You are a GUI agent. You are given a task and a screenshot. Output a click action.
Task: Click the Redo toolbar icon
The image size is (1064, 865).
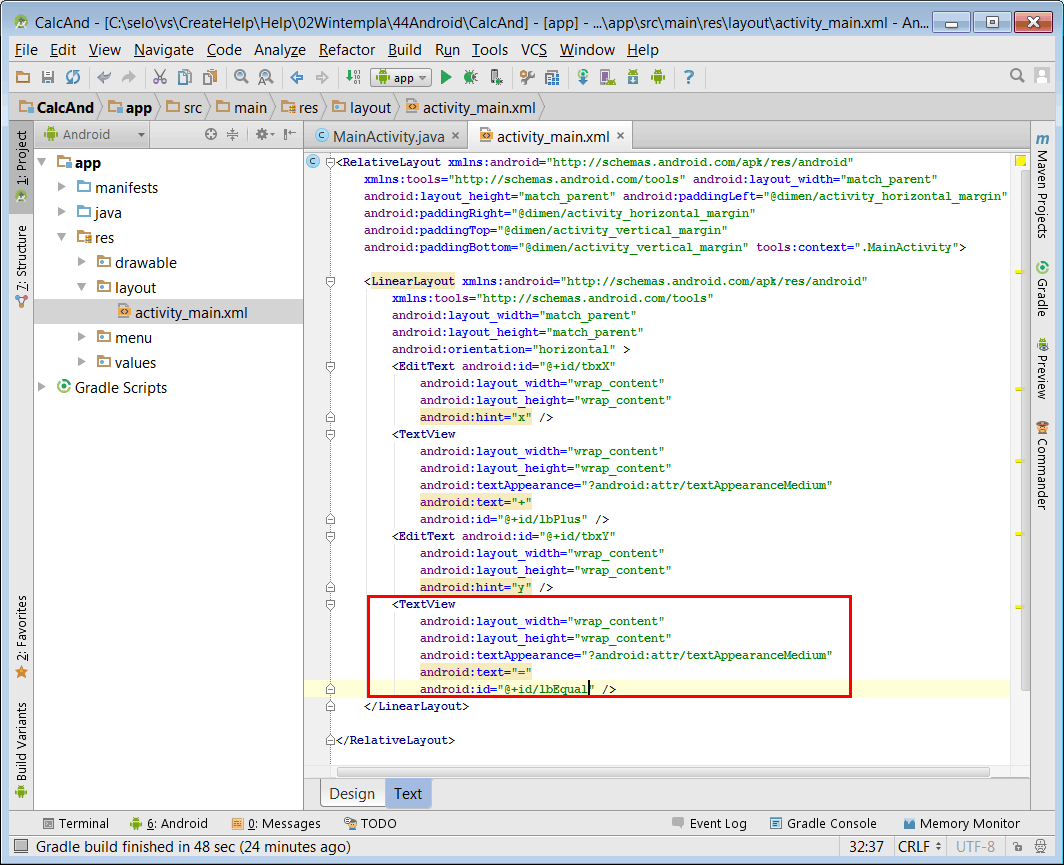[128, 77]
